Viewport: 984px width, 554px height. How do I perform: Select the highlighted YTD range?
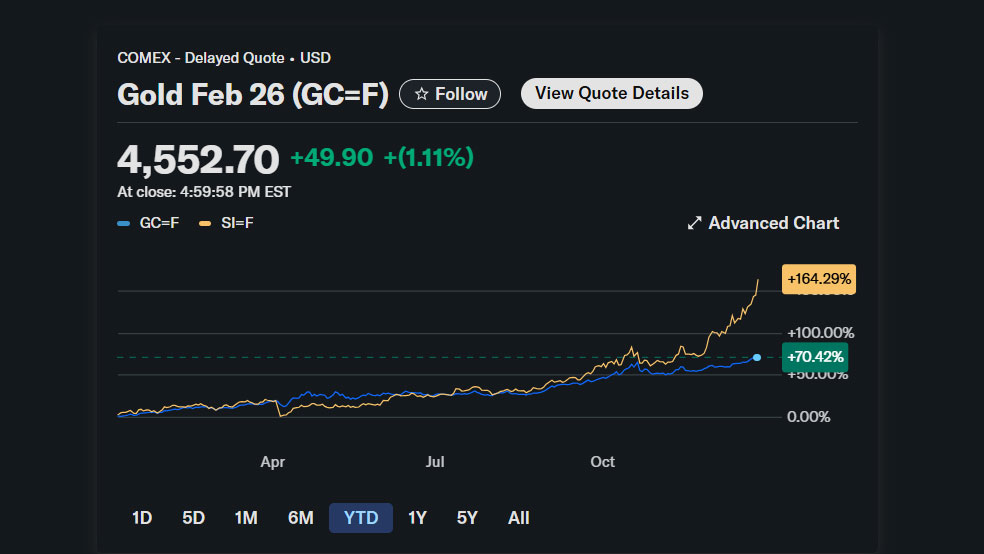point(361,518)
